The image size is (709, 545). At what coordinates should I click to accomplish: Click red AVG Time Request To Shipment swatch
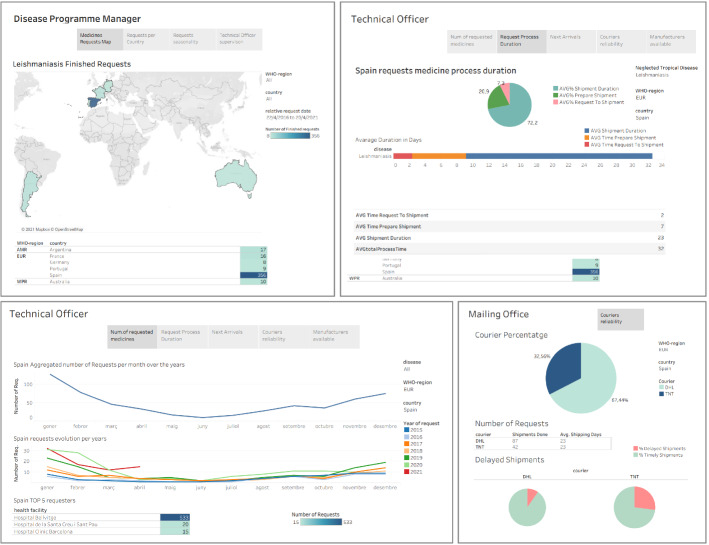(587, 145)
